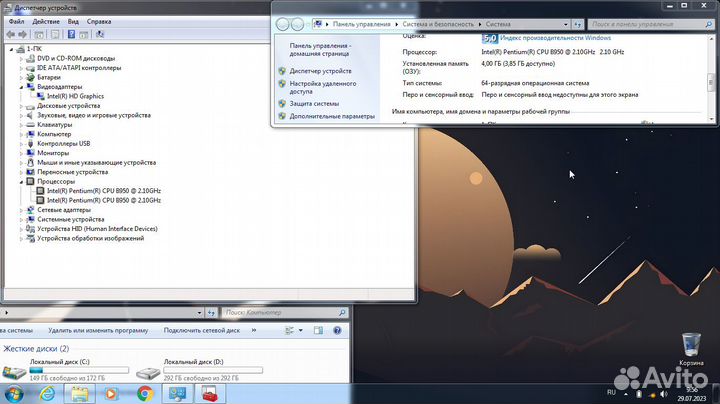Refresh the Control Panel address bar
The width and height of the screenshot is (720, 404).
[578, 24]
